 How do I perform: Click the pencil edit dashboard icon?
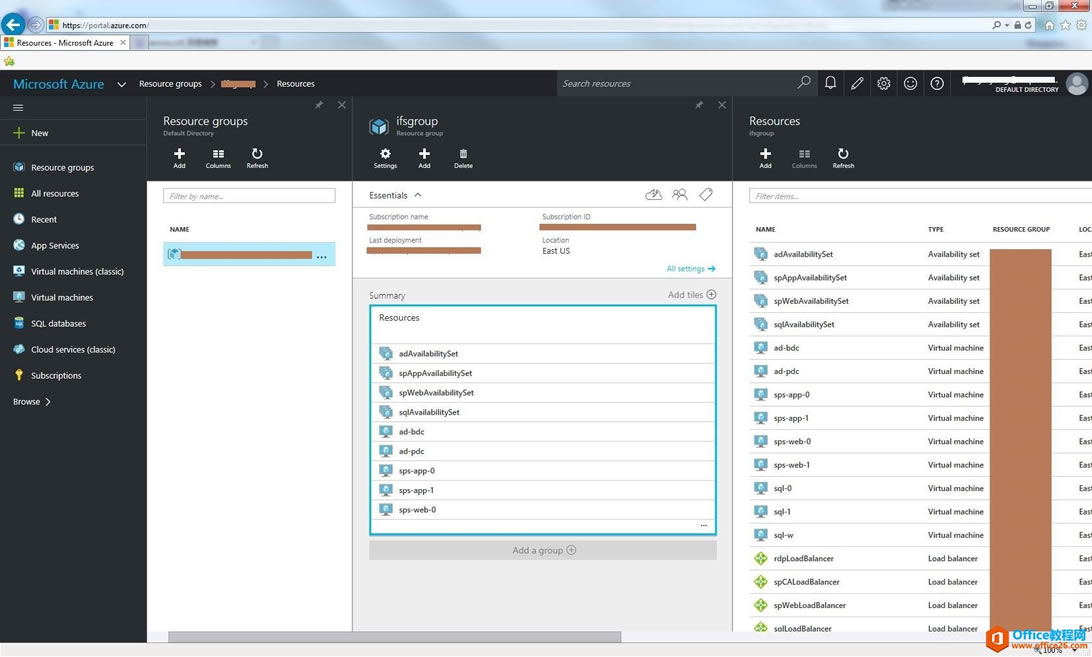[x=857, y=84]
